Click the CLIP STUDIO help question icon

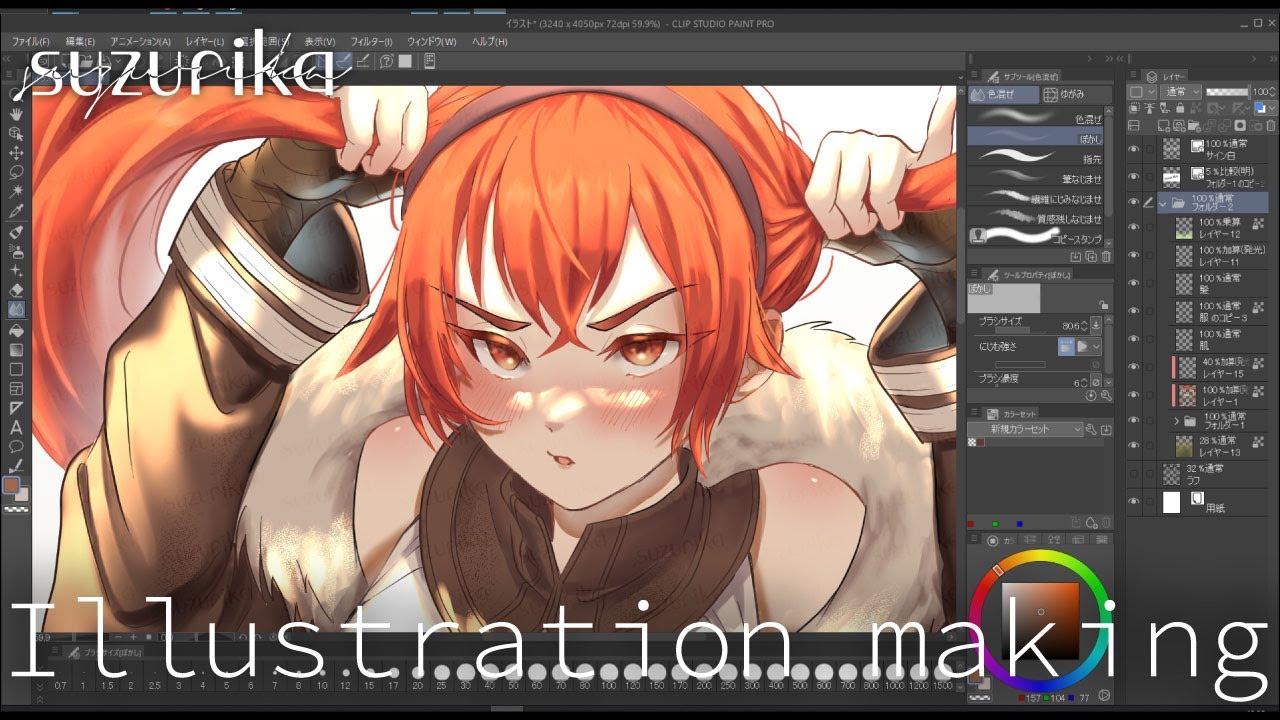(x=386, y=62)
